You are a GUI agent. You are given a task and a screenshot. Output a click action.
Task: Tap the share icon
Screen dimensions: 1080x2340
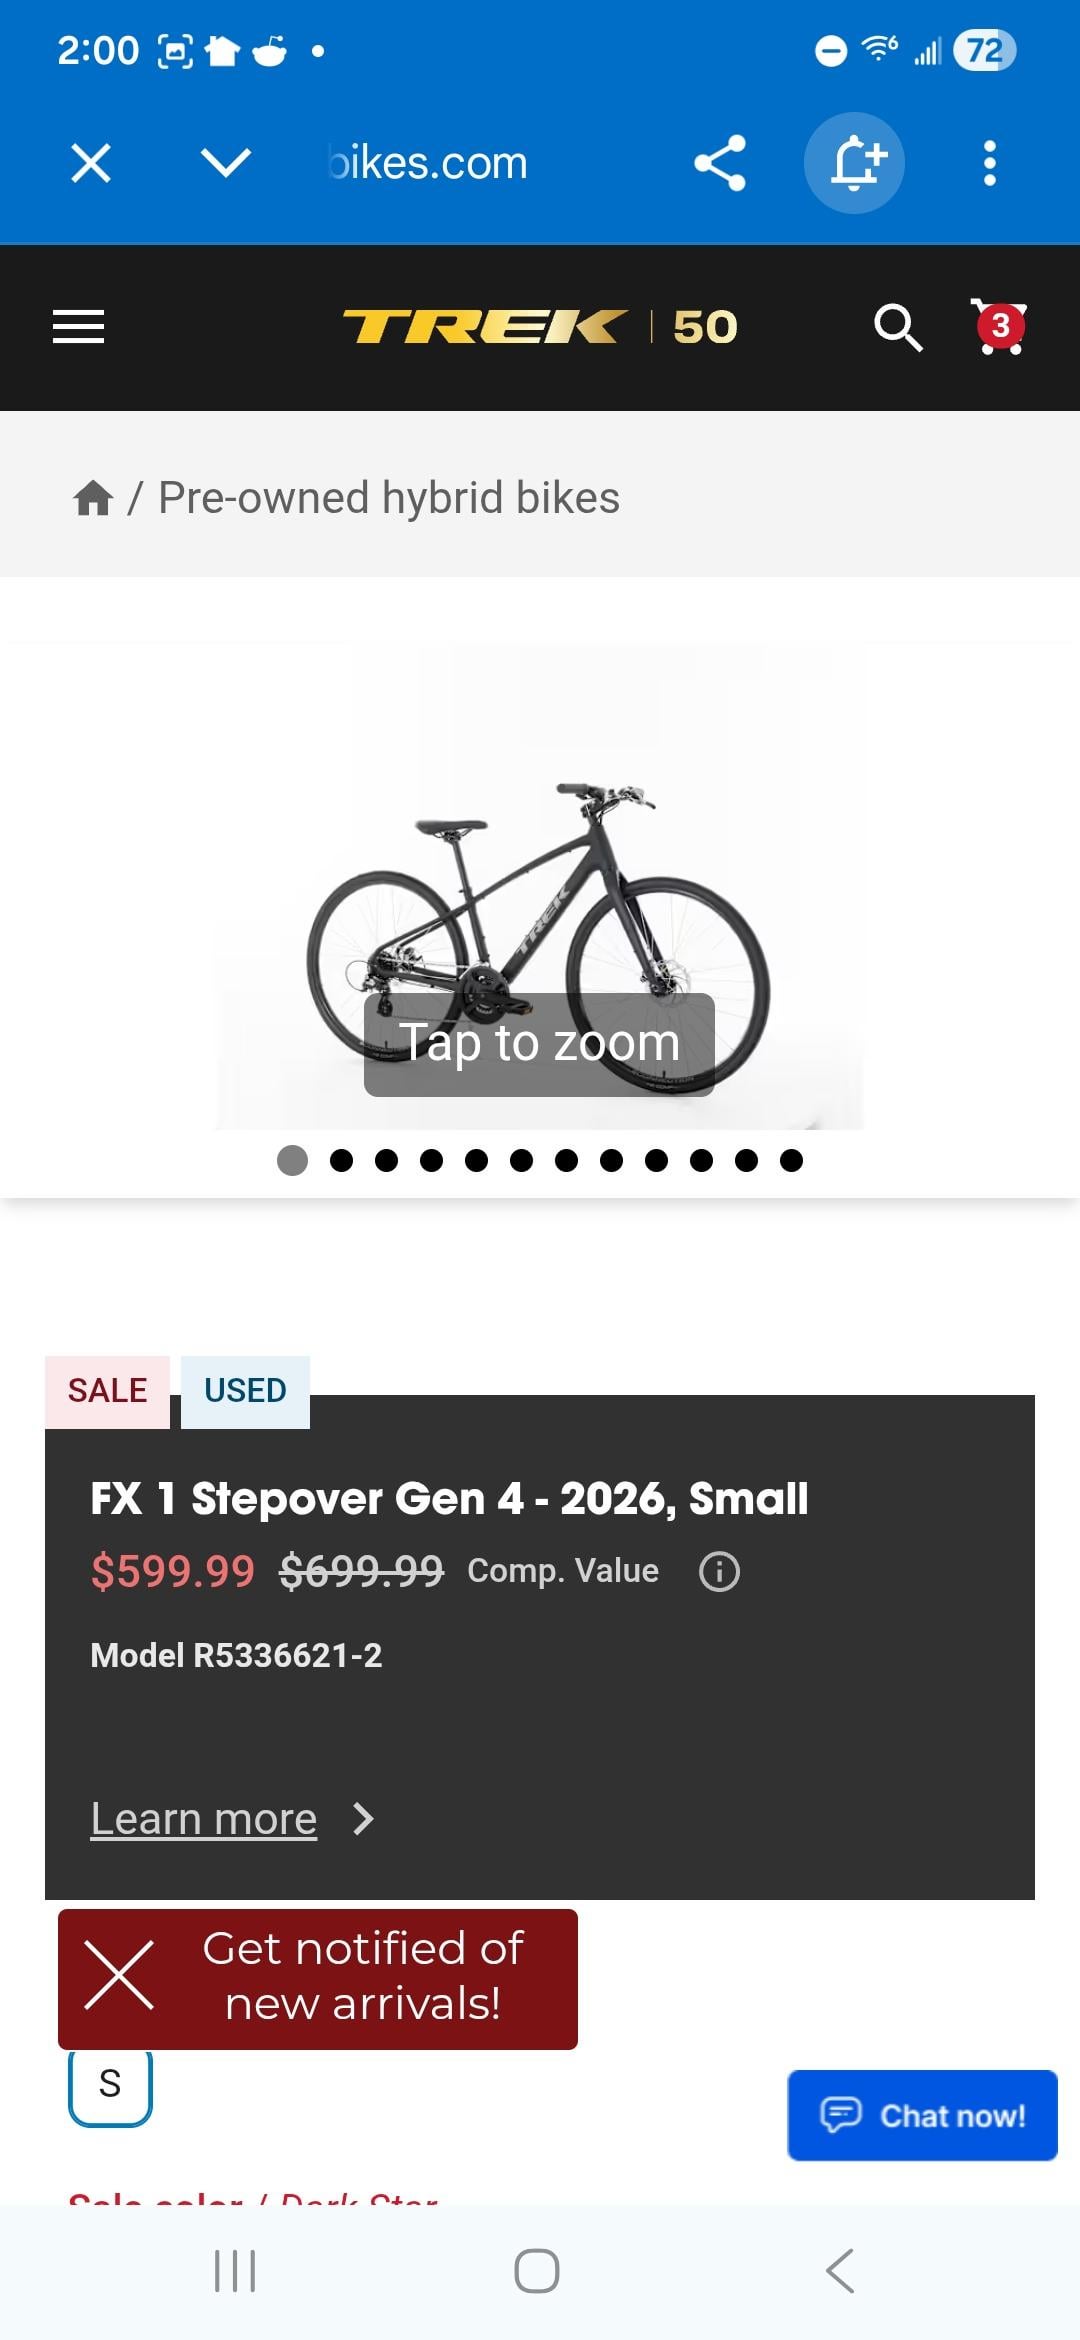click(720, 163)
